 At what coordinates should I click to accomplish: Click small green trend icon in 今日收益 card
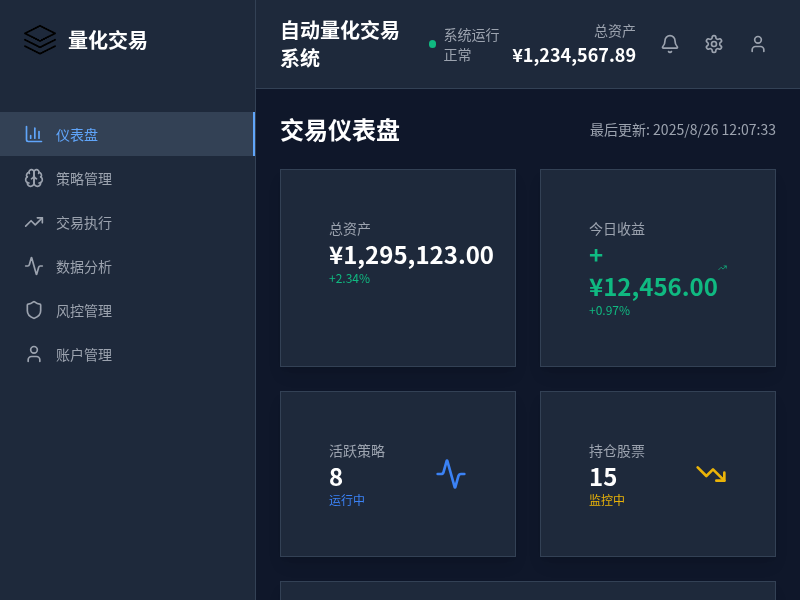pyautogui.click(x=722, y=267)
